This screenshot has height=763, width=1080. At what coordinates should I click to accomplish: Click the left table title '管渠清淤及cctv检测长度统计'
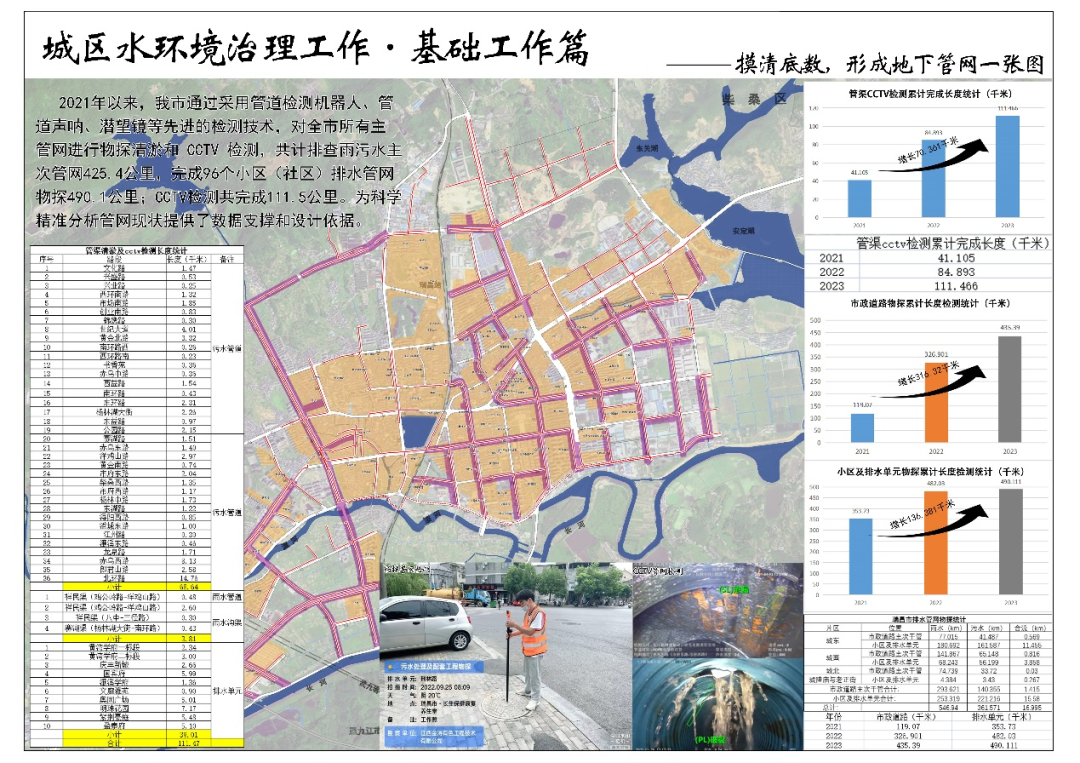tap(136, 251)
